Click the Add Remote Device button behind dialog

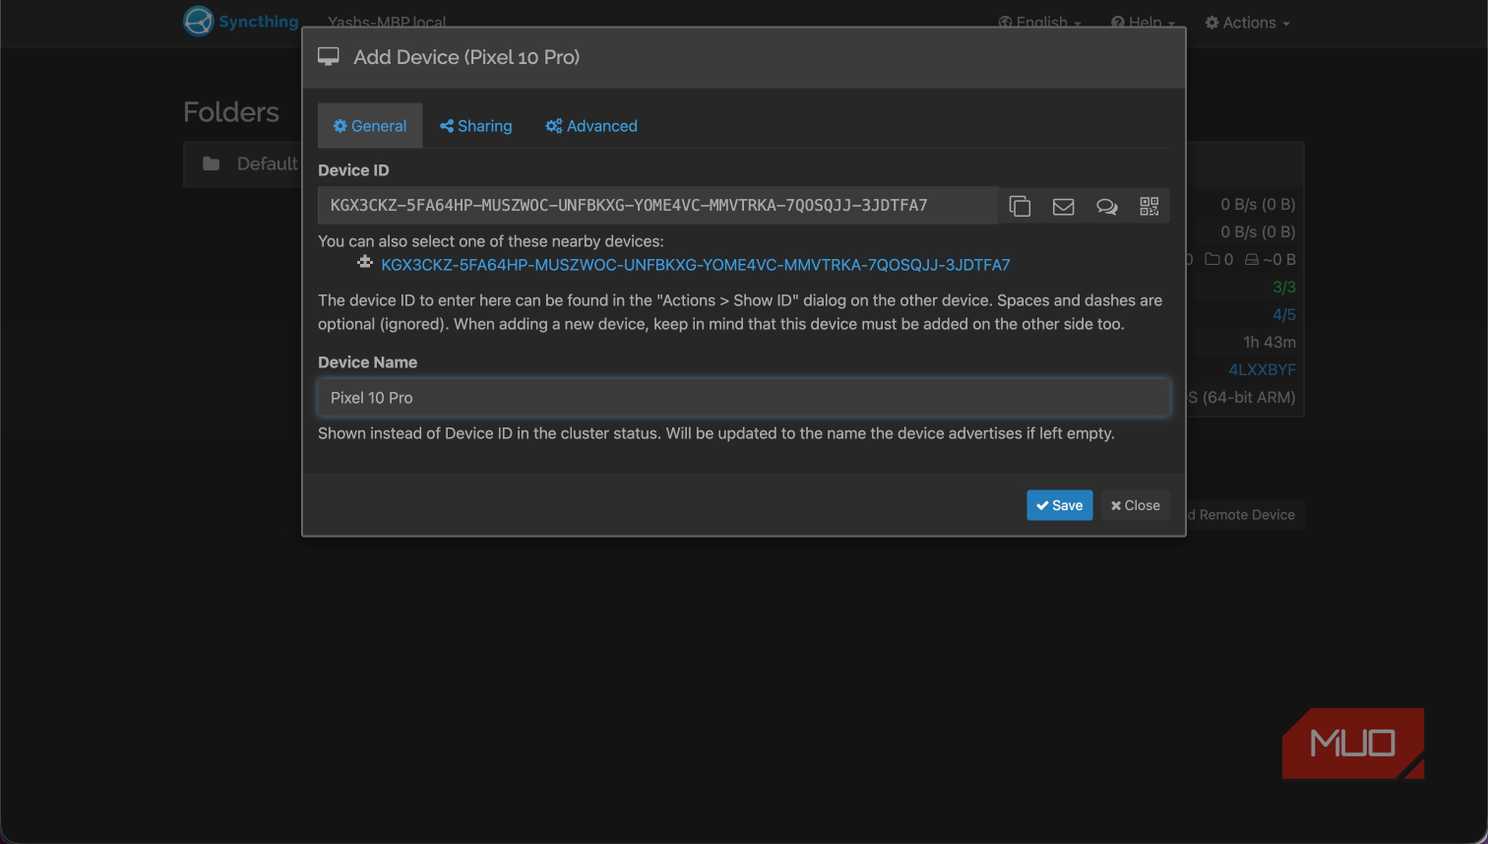click(1245, 515)
